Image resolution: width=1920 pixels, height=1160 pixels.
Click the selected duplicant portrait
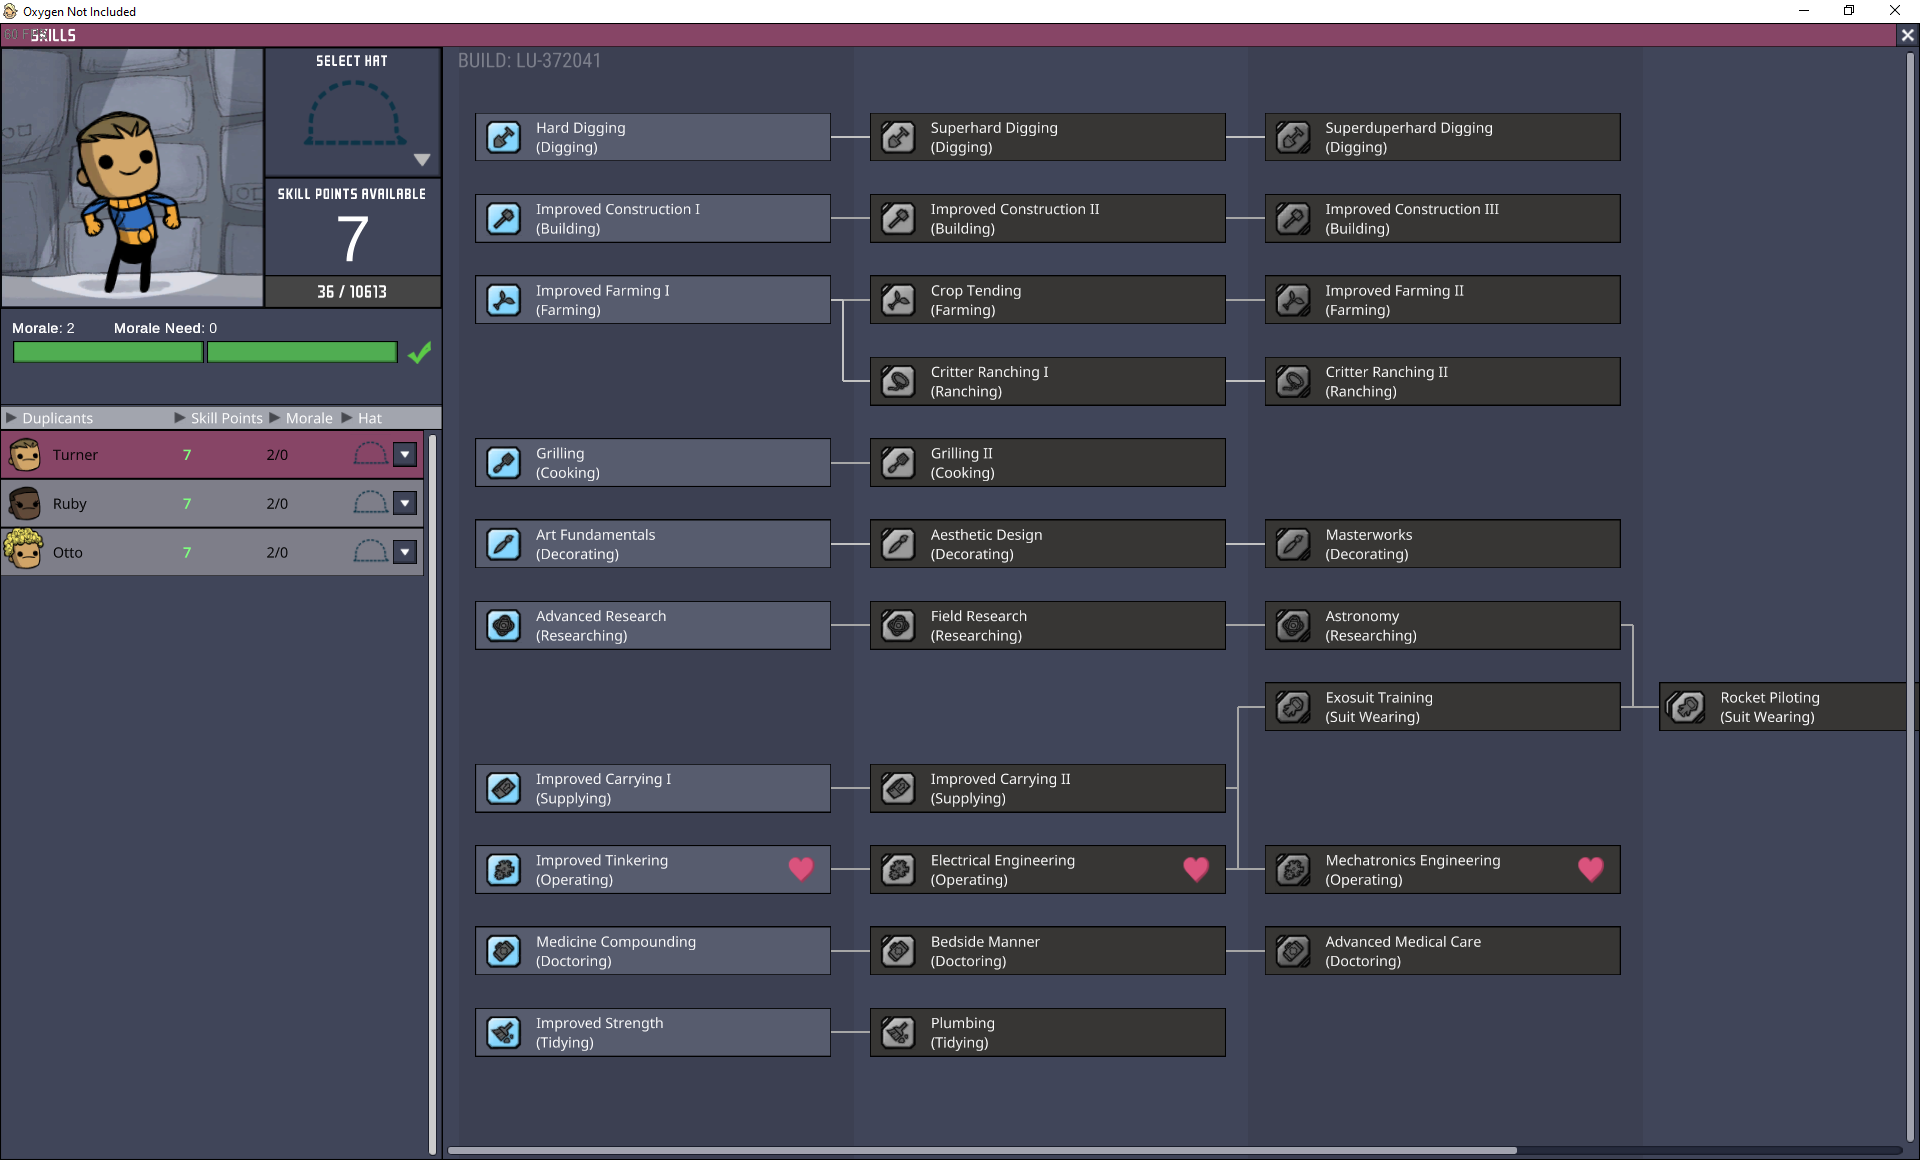pos(132,177)
